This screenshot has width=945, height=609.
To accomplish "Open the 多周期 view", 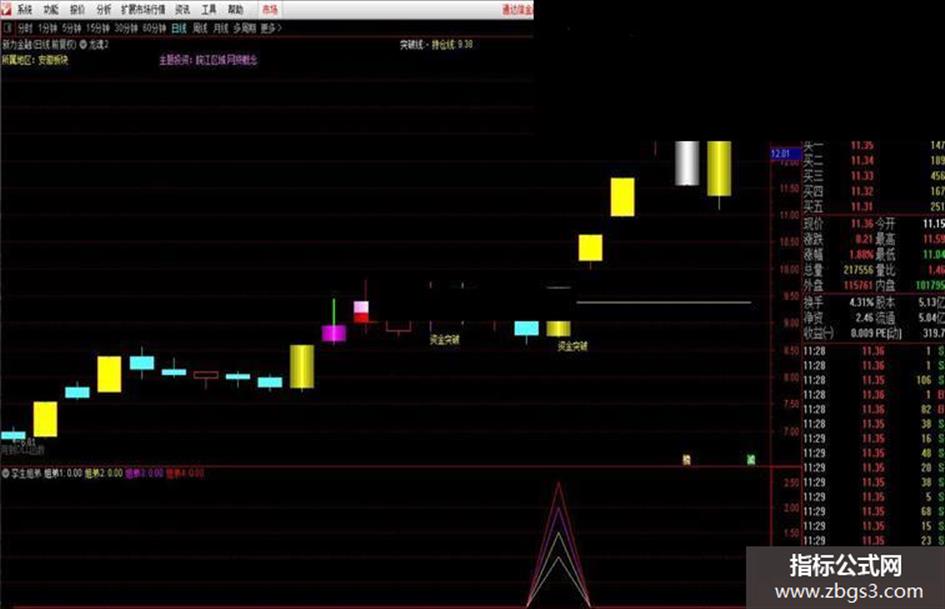I will coord(245,28).
